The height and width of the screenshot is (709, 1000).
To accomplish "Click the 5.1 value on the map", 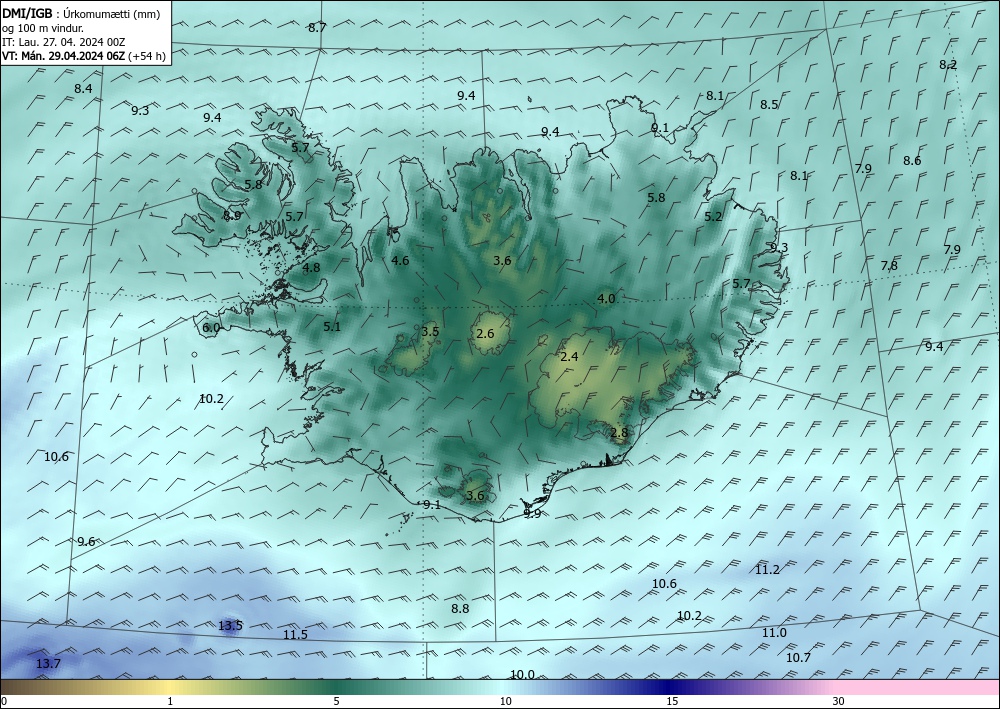I will [x=332, y=327].
